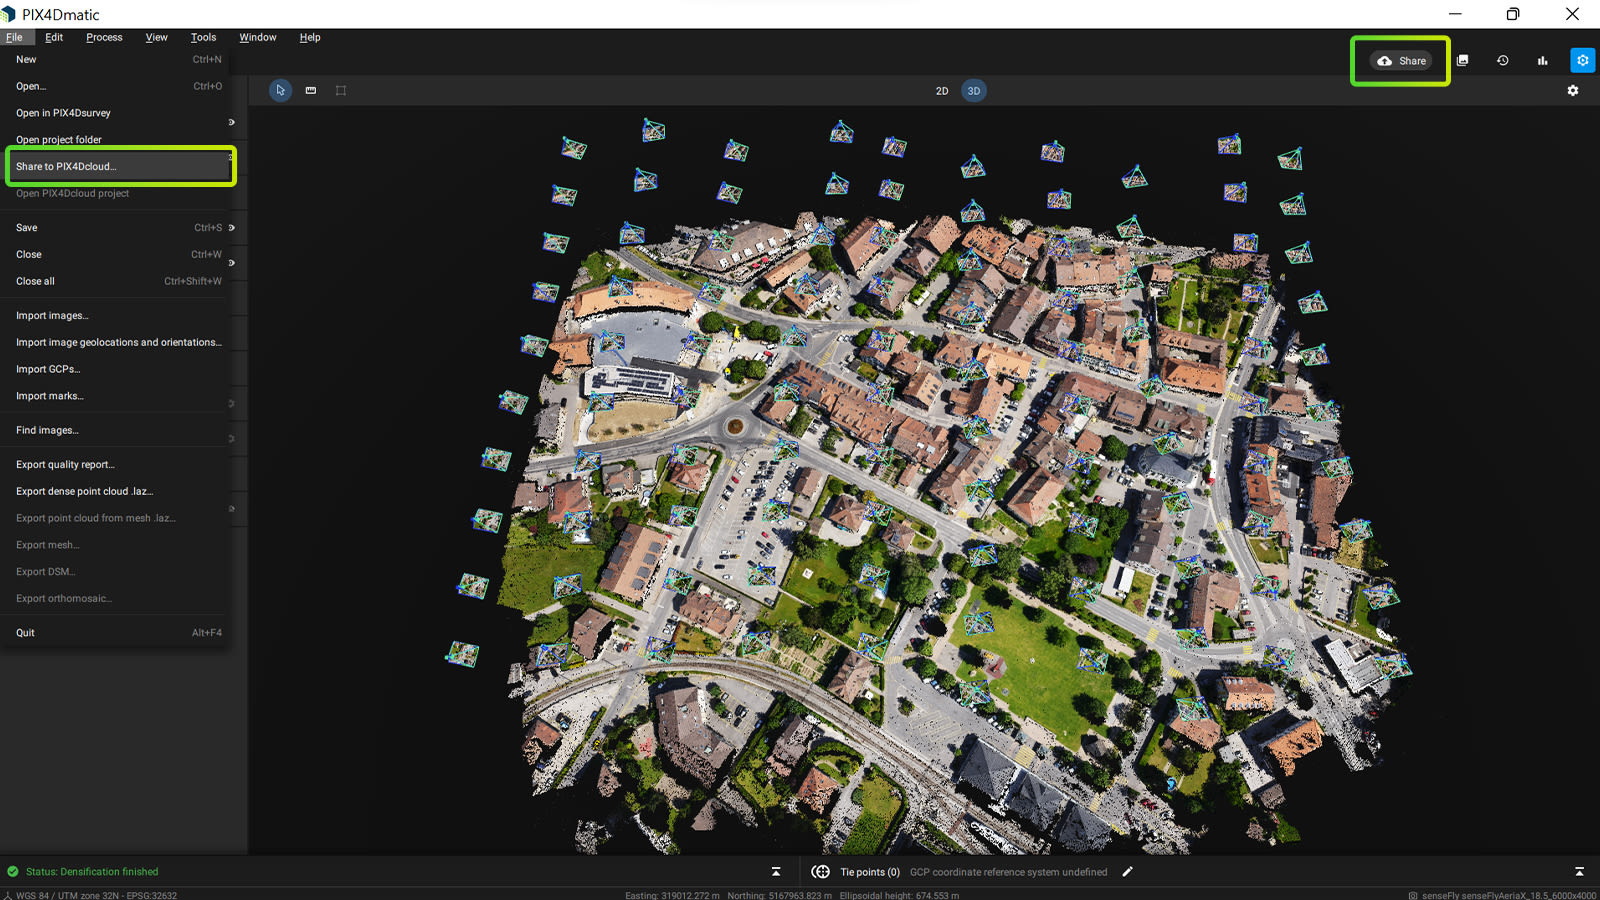This screenshot has height=900, width=1600.
Task: Open the processing history panel
Action: (1503, 60)
